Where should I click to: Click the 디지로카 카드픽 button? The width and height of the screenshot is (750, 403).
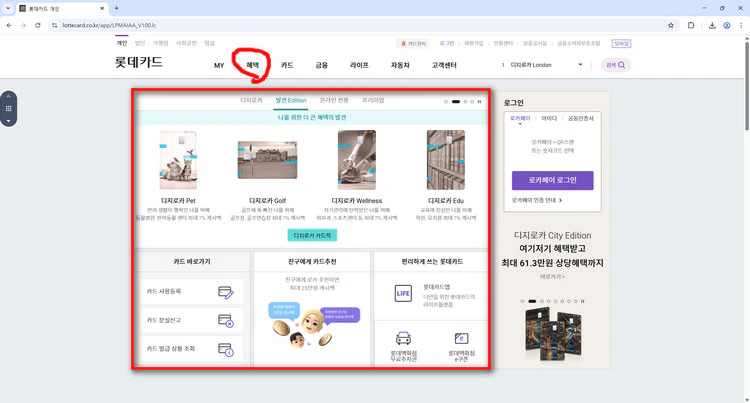point(312,236)
